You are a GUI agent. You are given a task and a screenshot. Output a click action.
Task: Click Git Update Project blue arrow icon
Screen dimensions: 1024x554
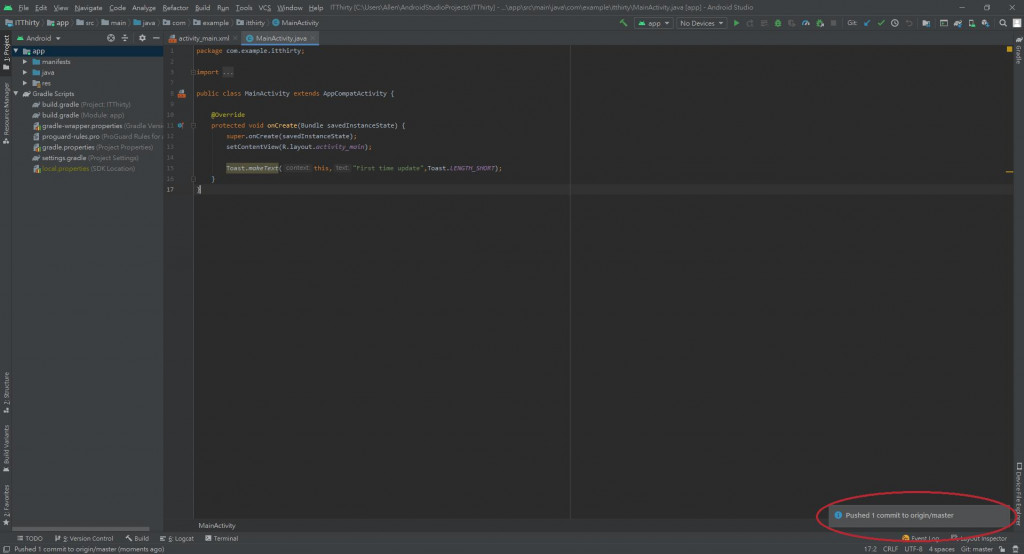(x=867, y=23)
